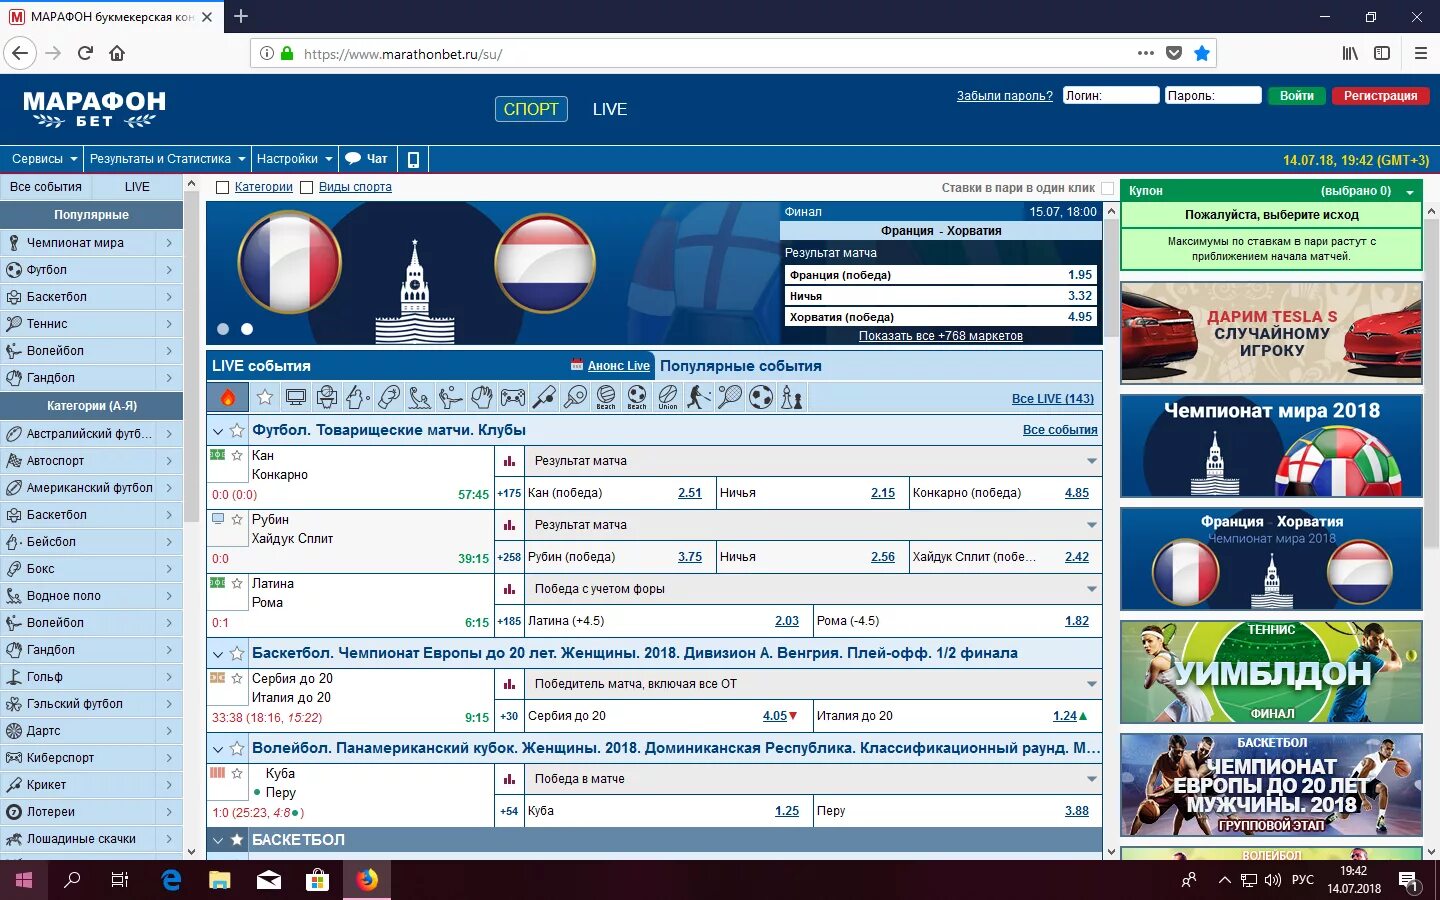Toggle favorite star for Кан – Конкарно match

point(237,455)
